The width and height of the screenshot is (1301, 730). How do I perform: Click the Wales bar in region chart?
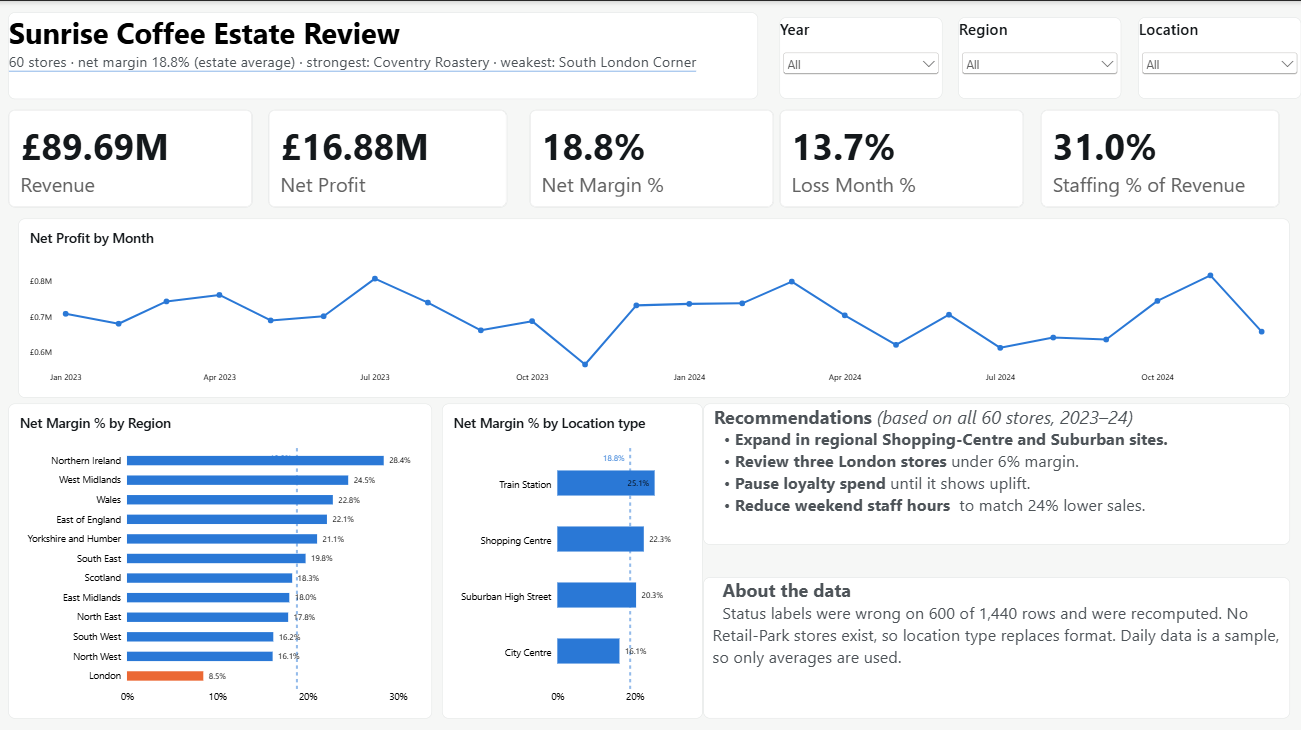pos(230,500)
